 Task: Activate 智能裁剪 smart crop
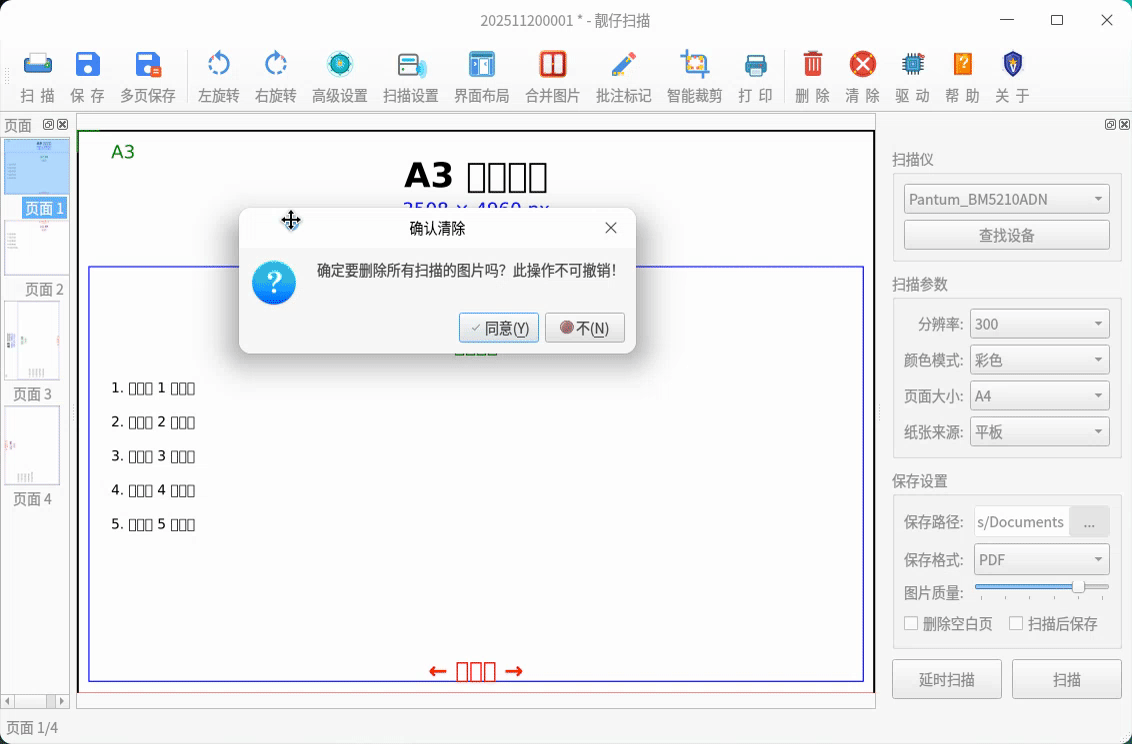coord(695,76)
